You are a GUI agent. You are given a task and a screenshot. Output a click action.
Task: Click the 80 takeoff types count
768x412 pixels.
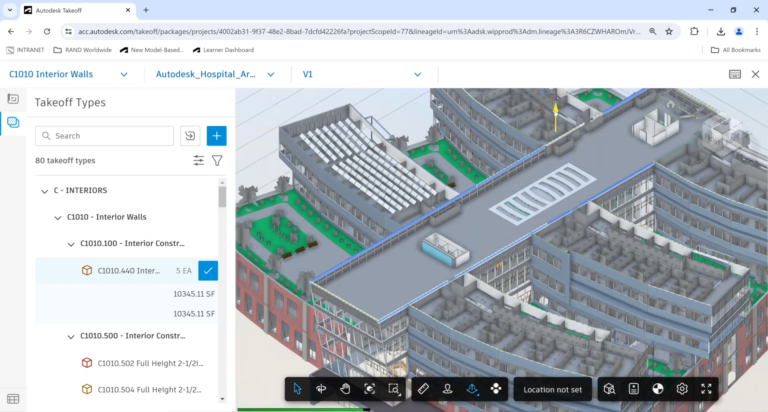(65, 160)
